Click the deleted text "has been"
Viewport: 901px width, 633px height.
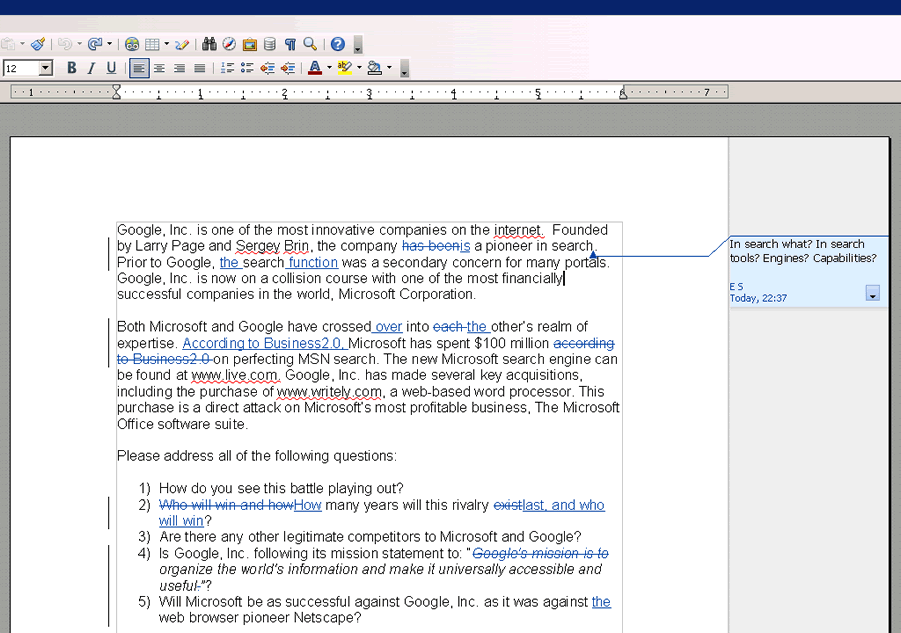[x=430, y=246]
